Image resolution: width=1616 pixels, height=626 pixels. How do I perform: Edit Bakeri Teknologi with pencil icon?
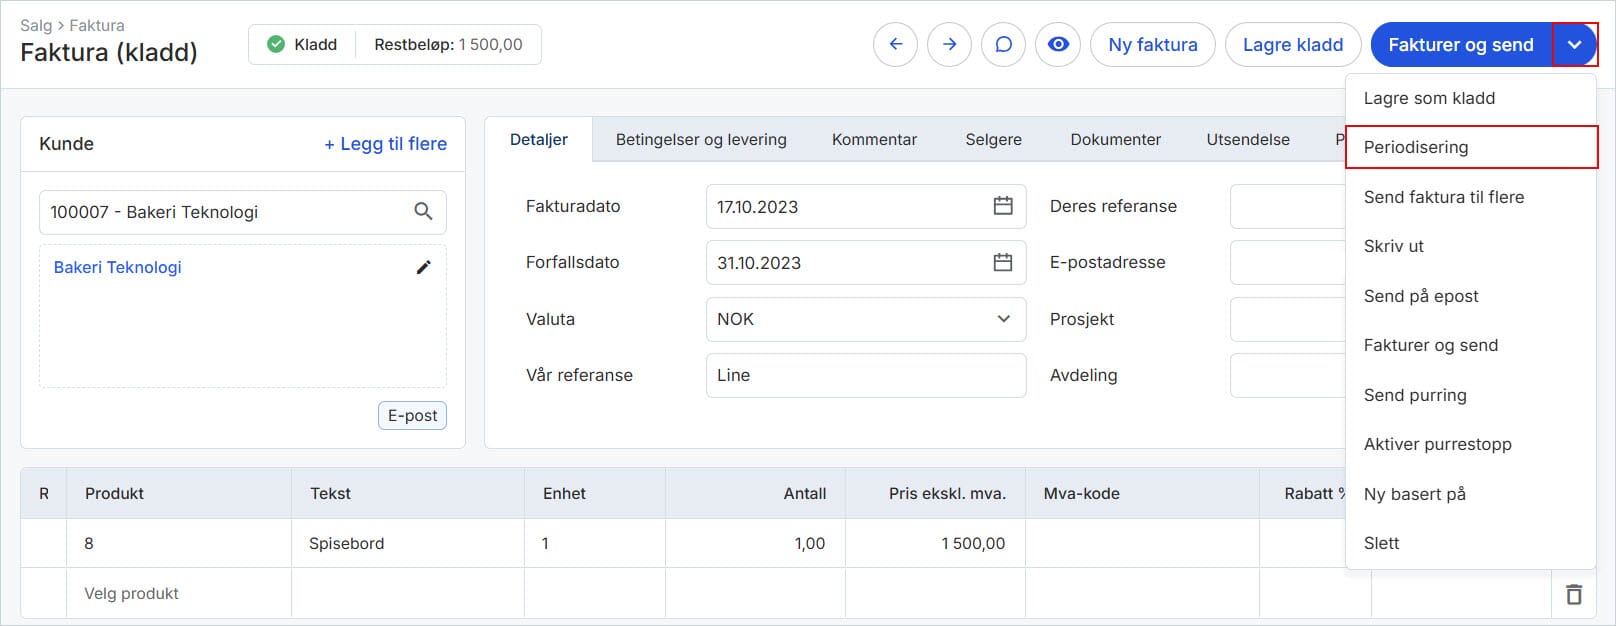tap(423, 267)
